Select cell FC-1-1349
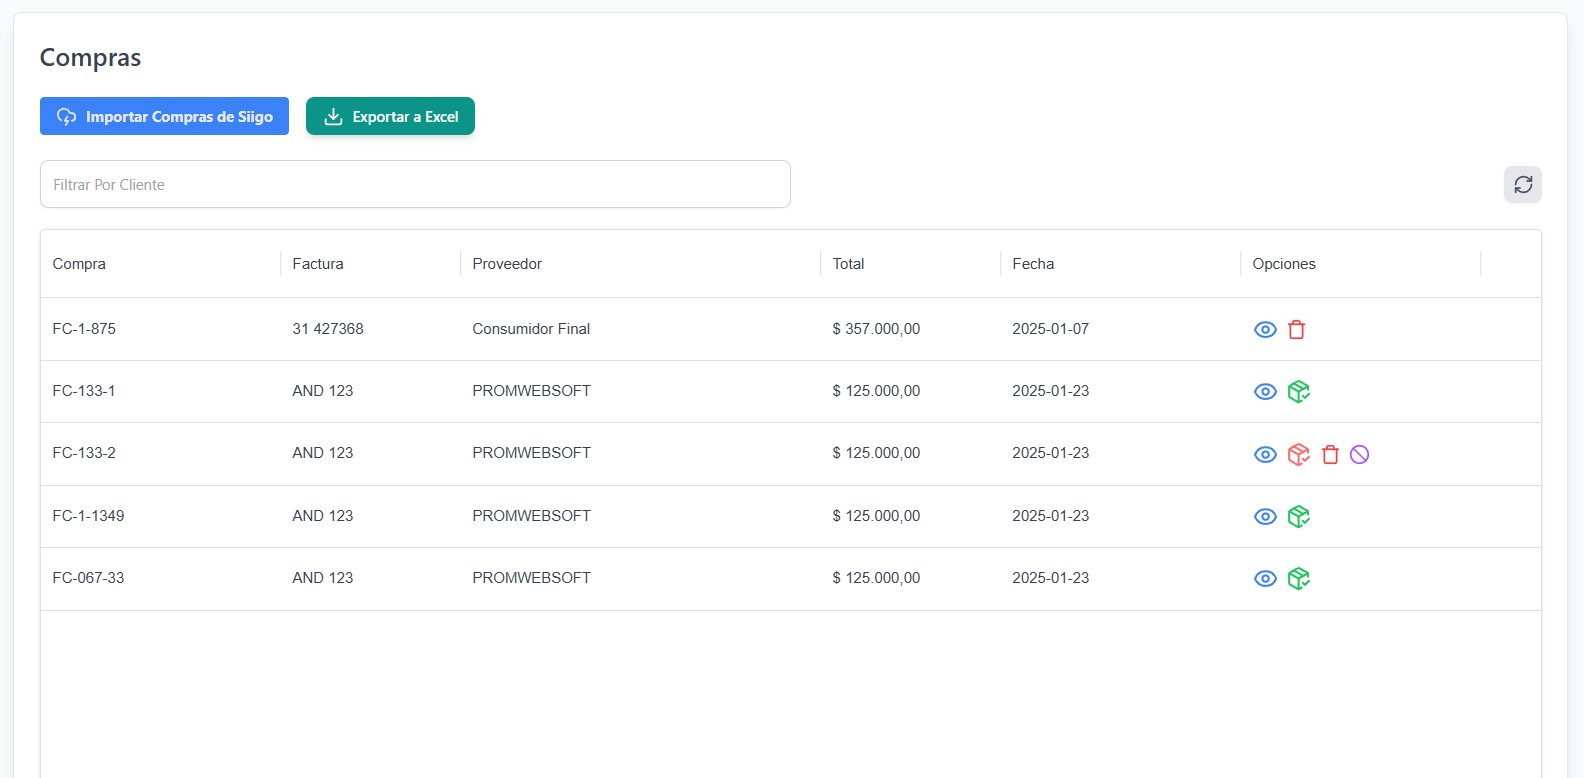Viewport: 1584px width, 778px height. coord(89,516)
